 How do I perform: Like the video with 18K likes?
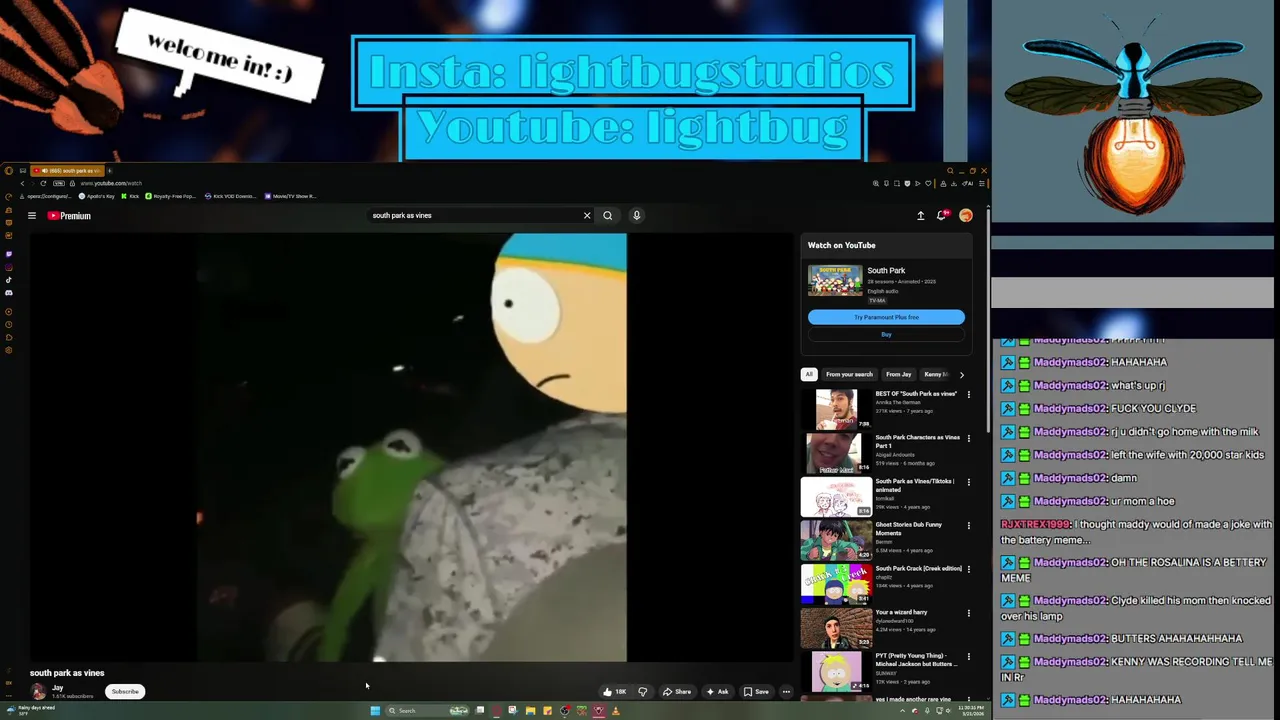pos(614,692)
